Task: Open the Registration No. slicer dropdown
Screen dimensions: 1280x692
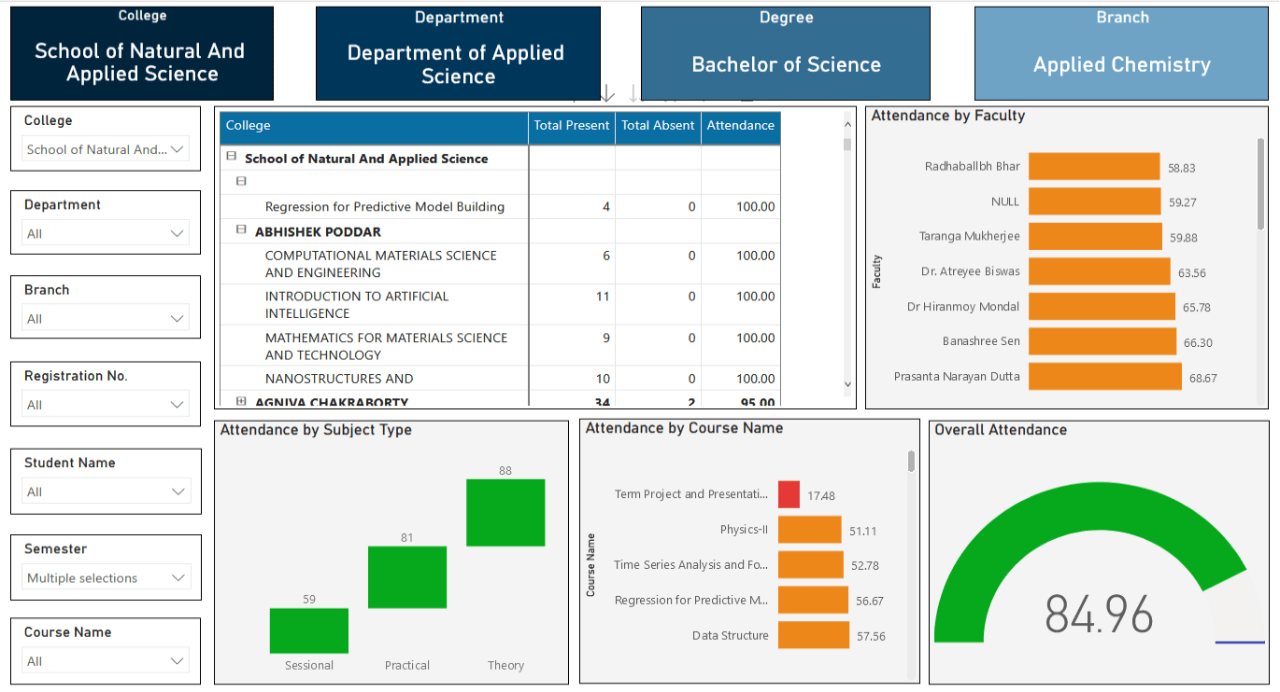Action: pos(178,404)
